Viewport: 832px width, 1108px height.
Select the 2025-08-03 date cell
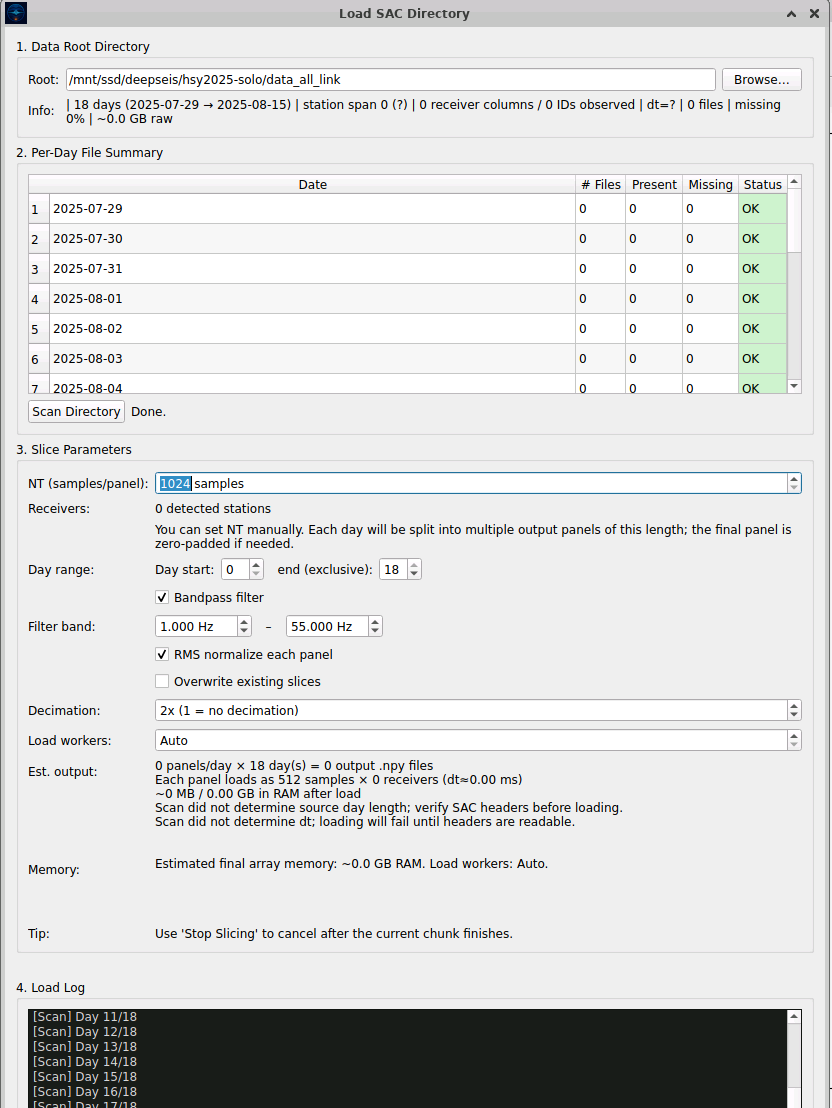pos(312,359)
